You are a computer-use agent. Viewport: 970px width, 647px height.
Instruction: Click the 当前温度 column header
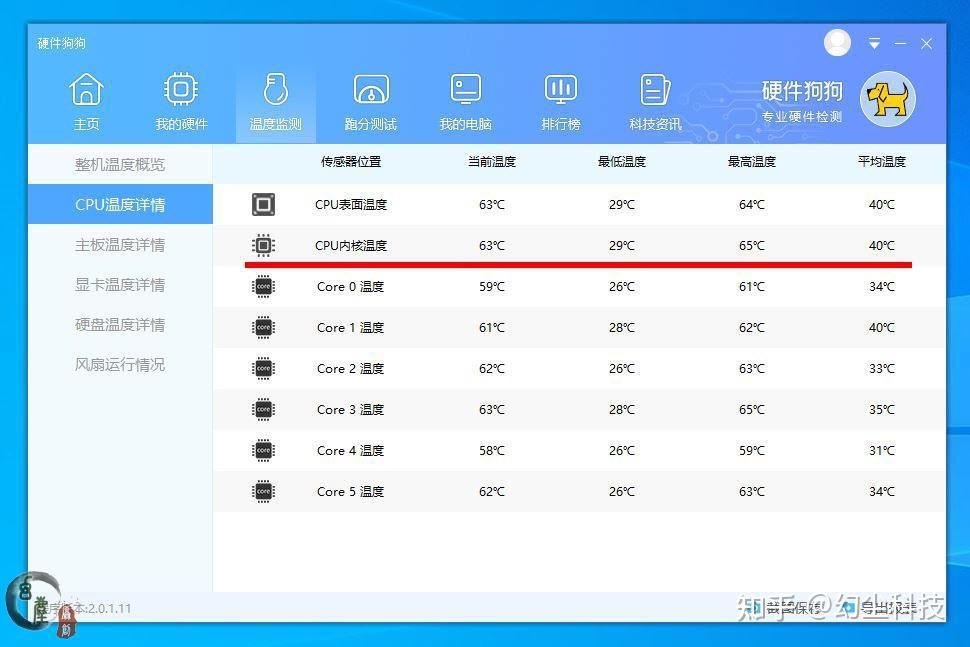click(x=491, y=162)
